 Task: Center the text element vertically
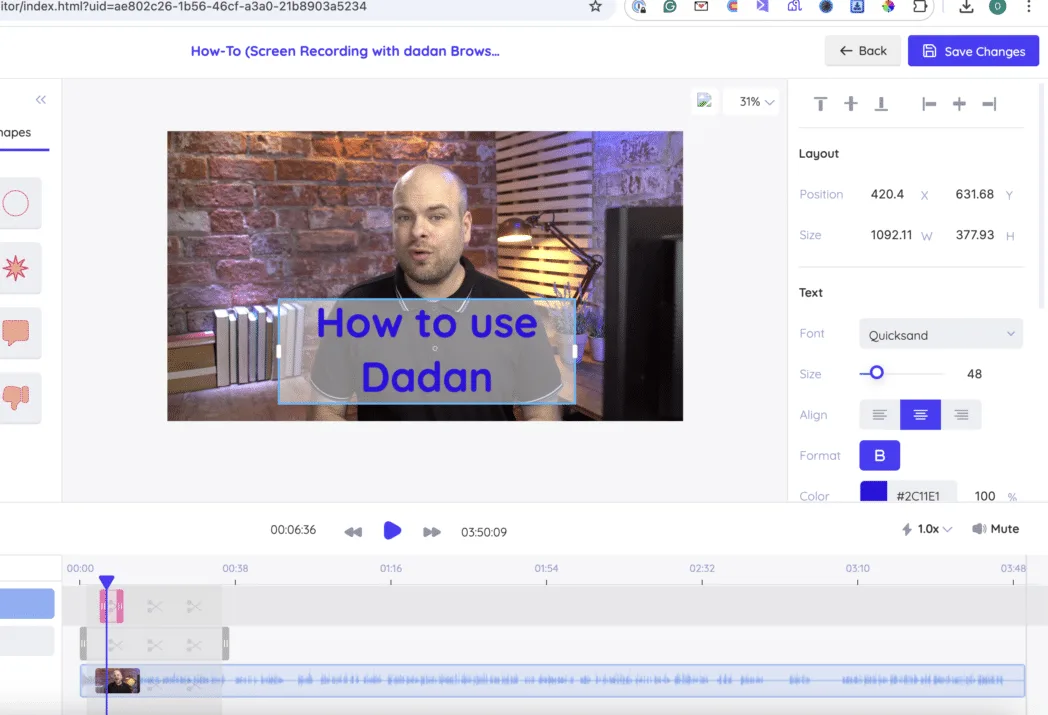[850, 103]
